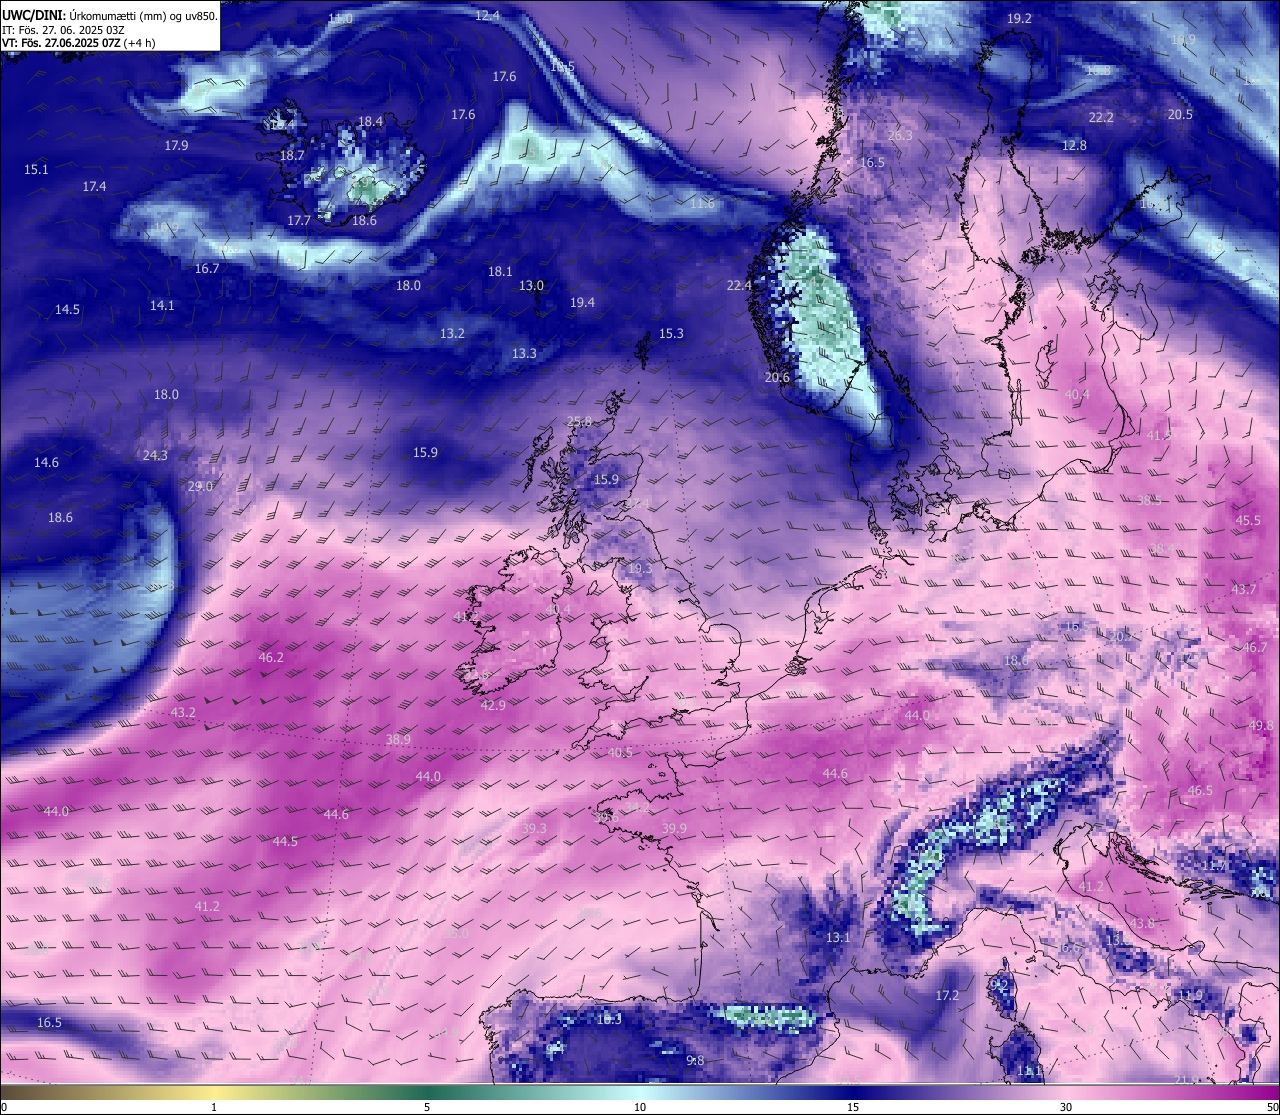Viewport: 1280px width, 1115px height.
Task: Click the 39.3 value west of Brittany
Action: click(534, 828)
